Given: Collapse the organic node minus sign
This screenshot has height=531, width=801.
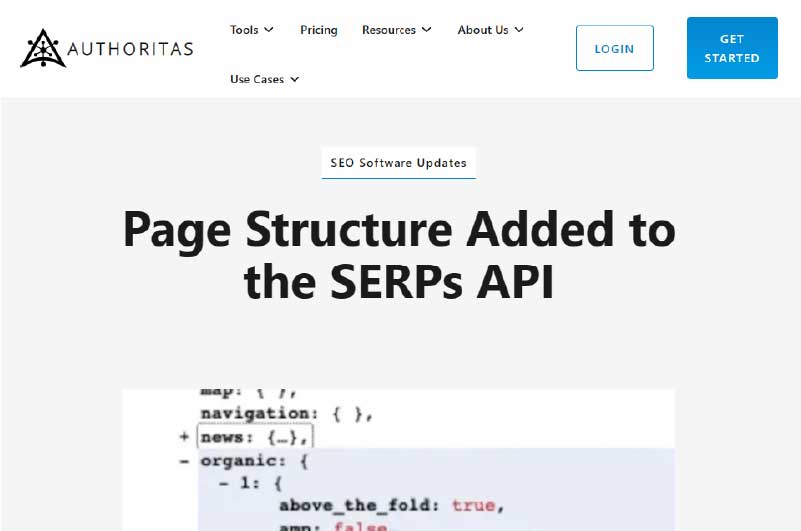Looking at the screenshot, I should click(x=184, y=461).
